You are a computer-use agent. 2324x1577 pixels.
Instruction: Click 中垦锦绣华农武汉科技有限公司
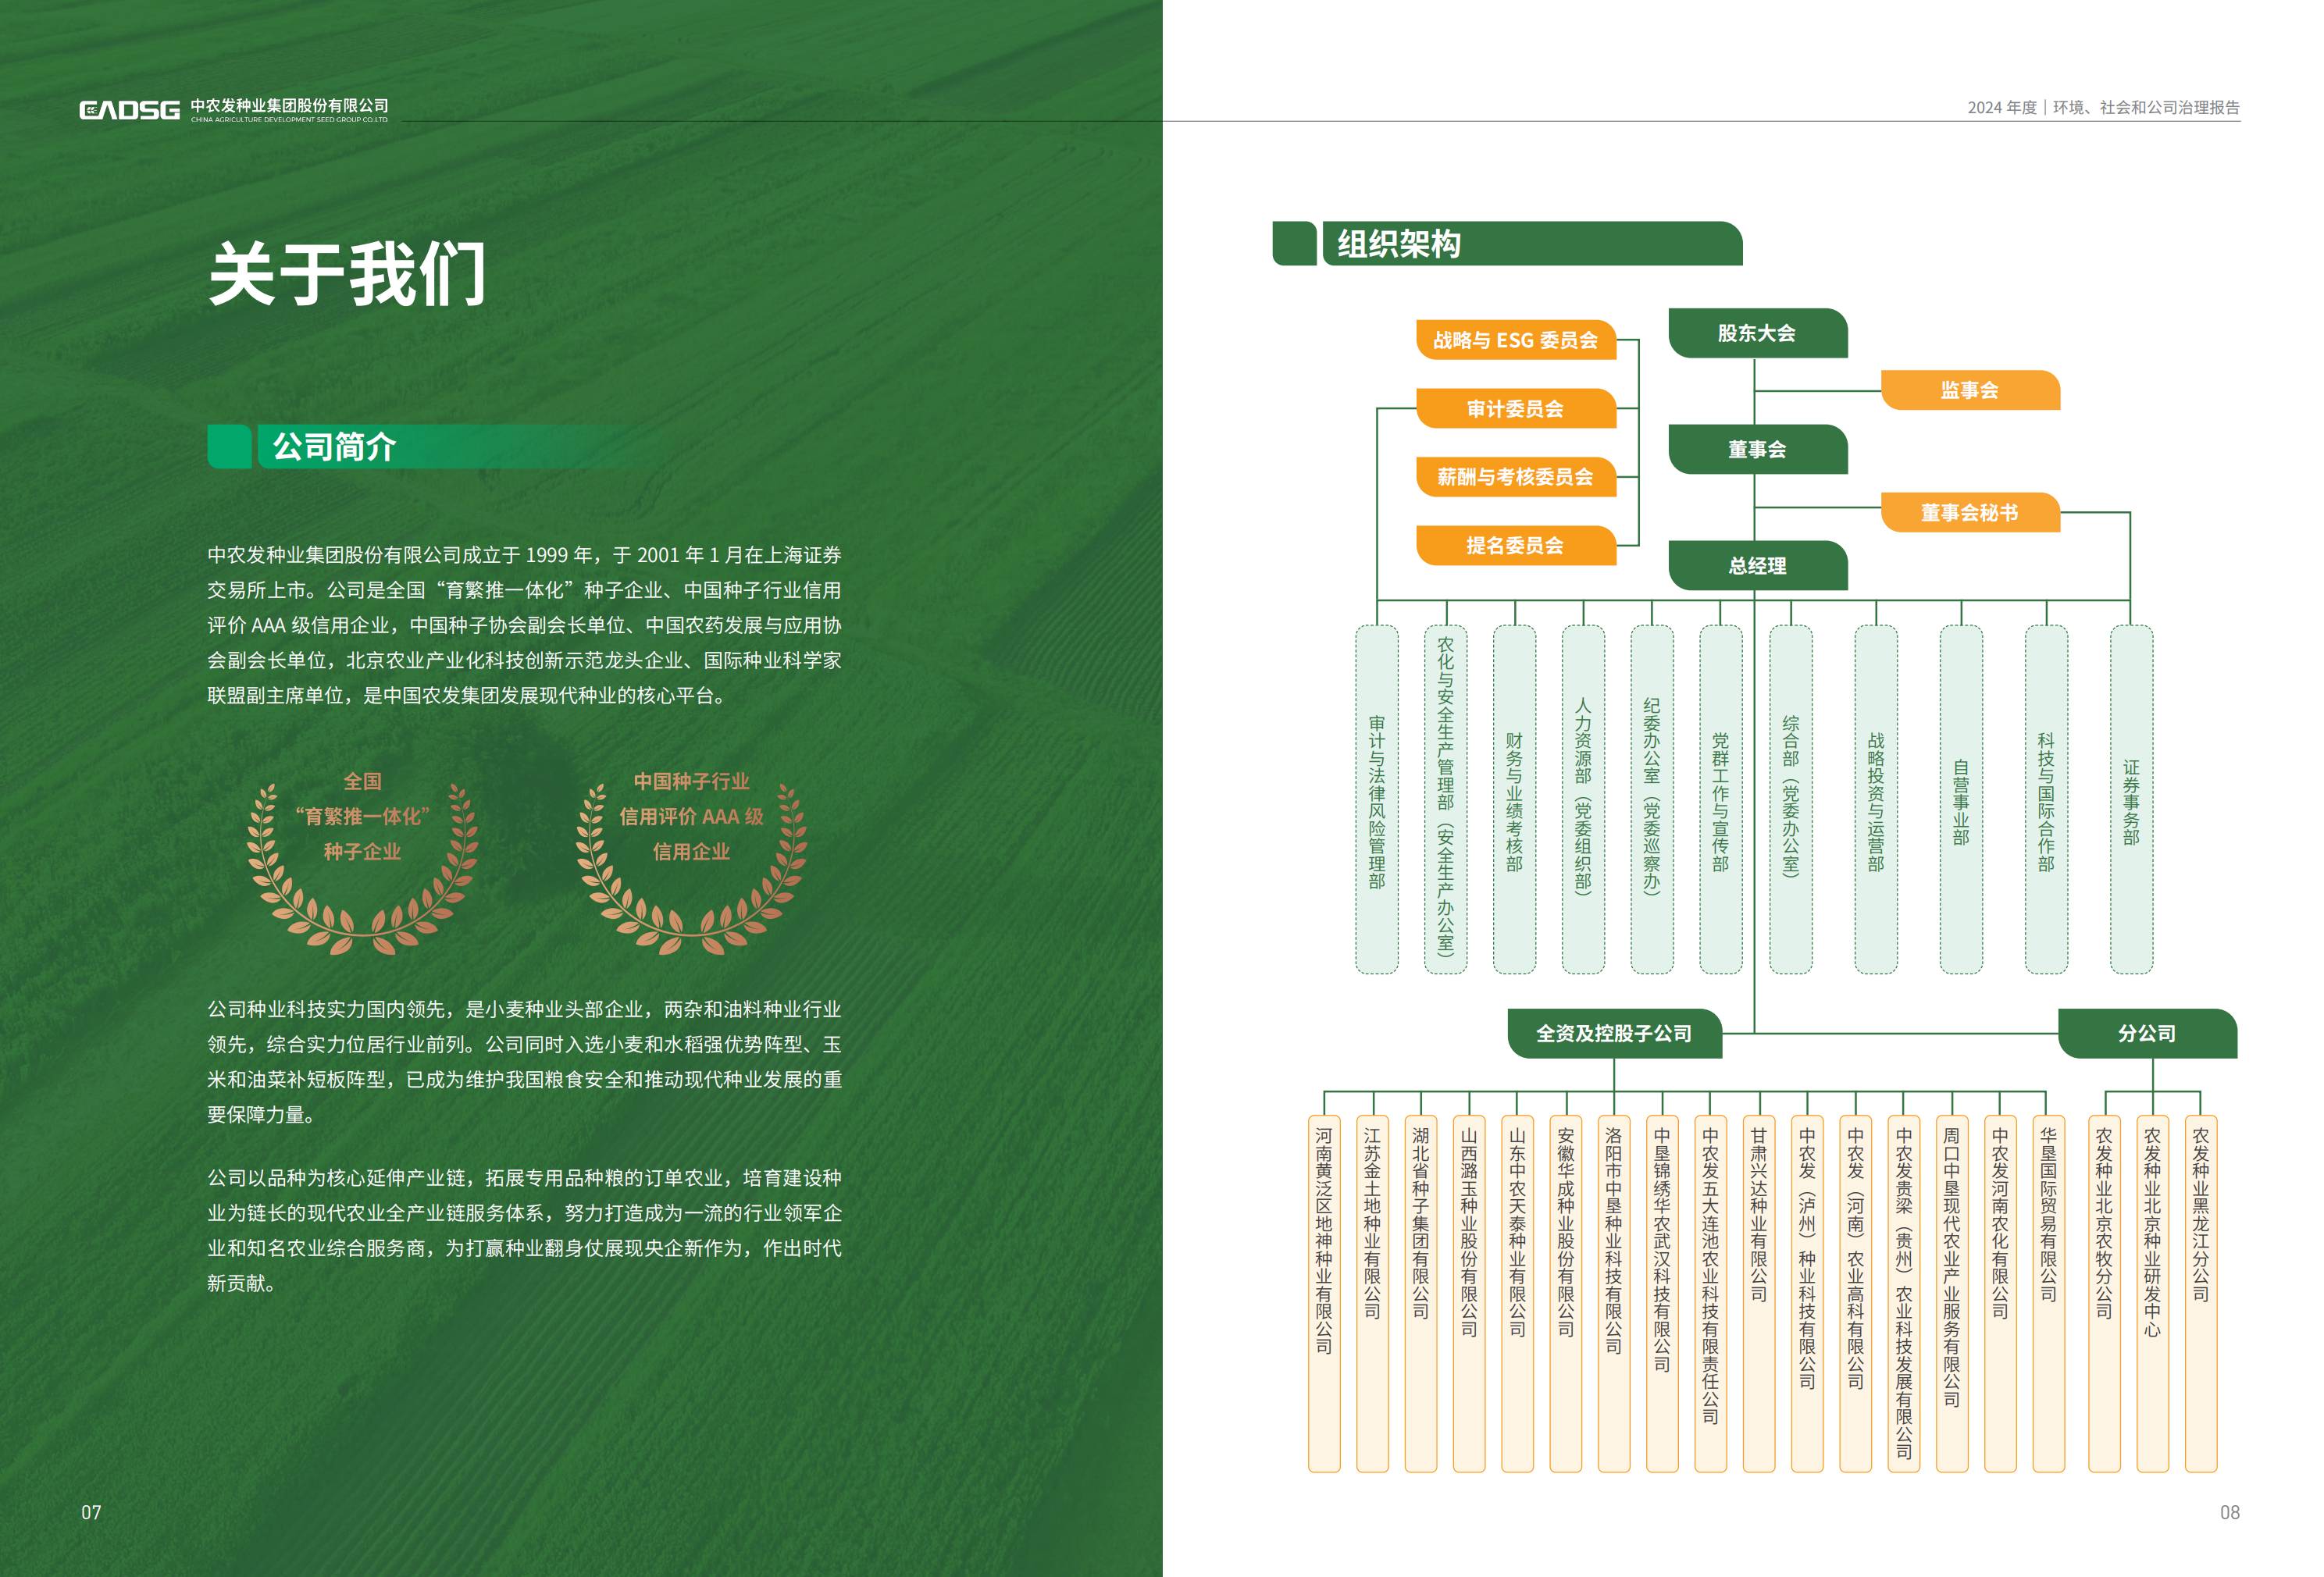point(1662,1294)
